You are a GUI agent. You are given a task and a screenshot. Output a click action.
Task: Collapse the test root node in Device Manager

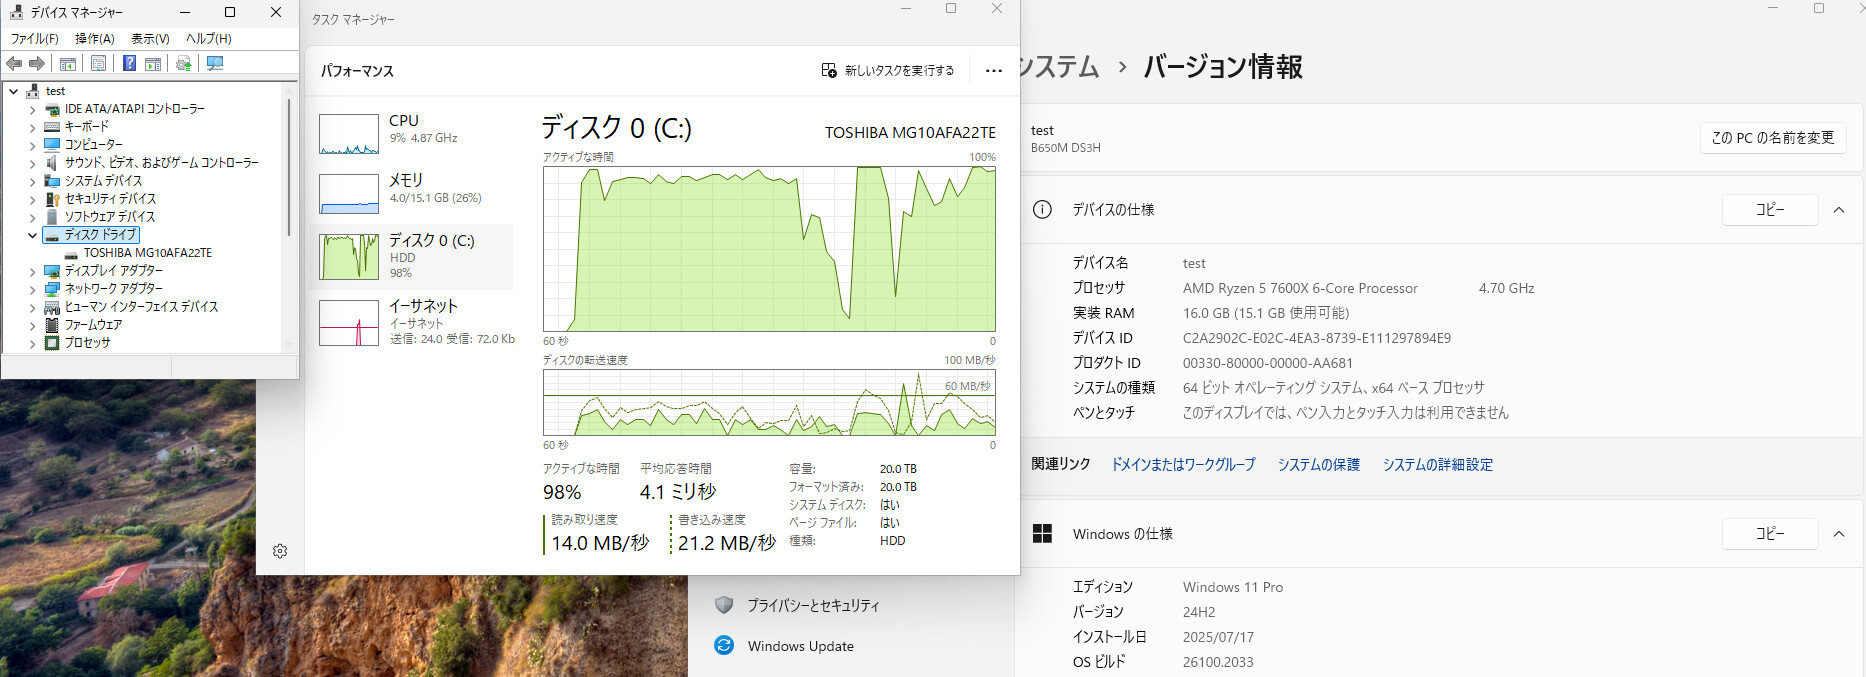14,91
